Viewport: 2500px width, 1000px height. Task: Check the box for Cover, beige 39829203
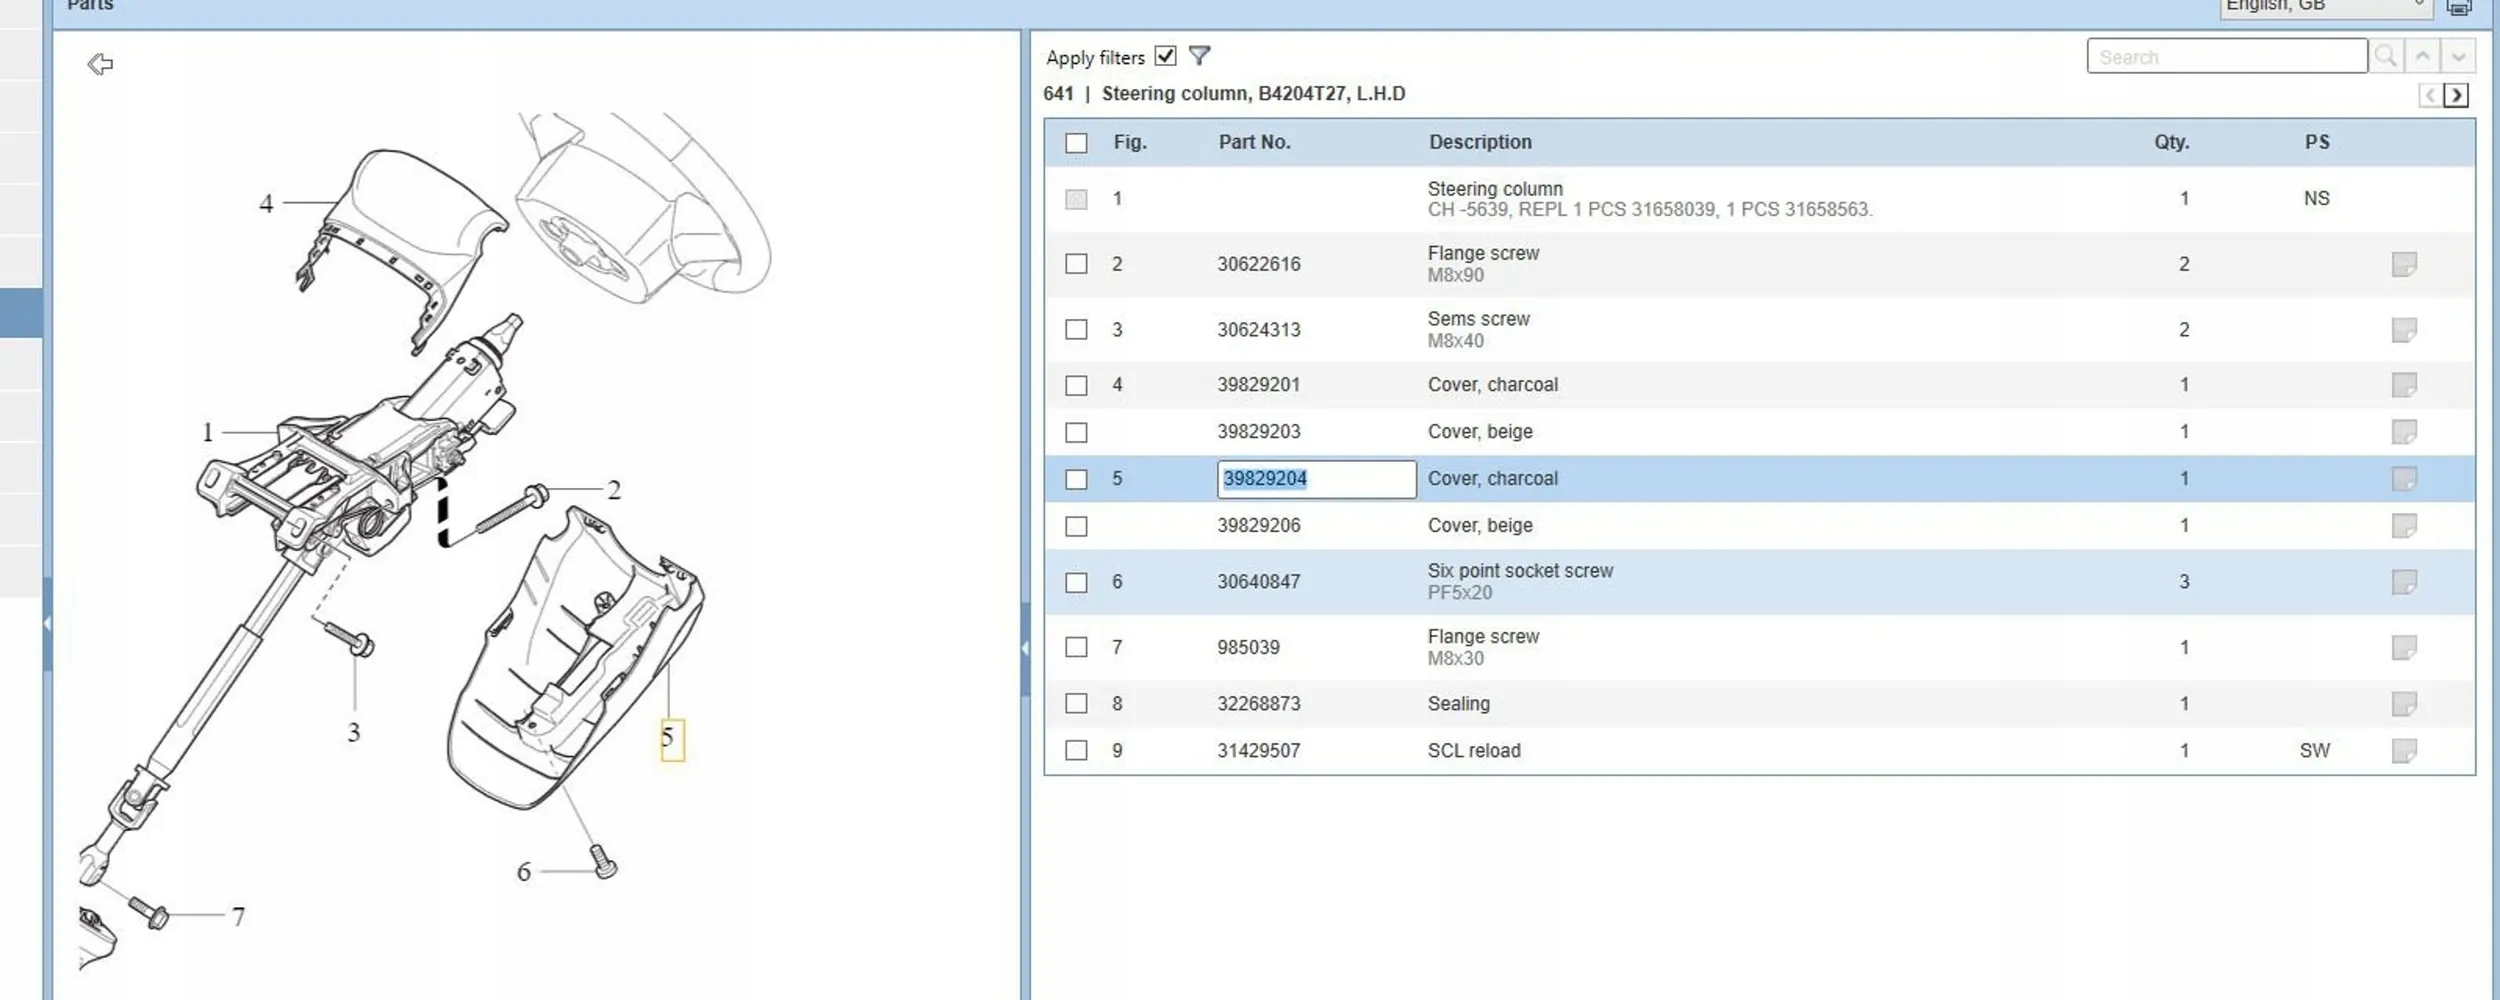pos(1076,432)
